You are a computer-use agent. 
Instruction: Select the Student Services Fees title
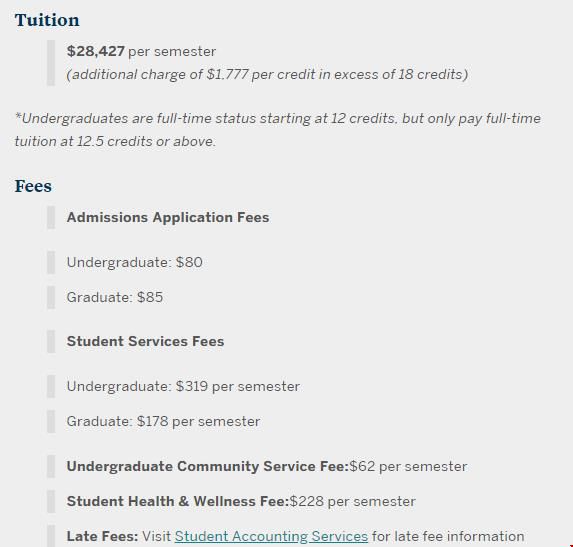pos(145,341)
